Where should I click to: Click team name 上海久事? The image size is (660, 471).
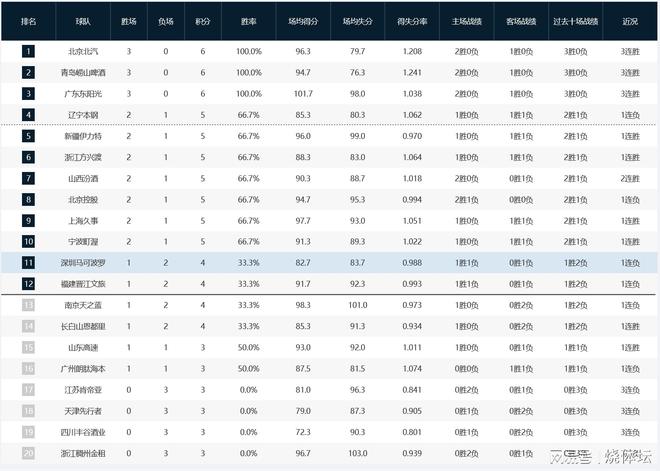(x=82, y=220)
